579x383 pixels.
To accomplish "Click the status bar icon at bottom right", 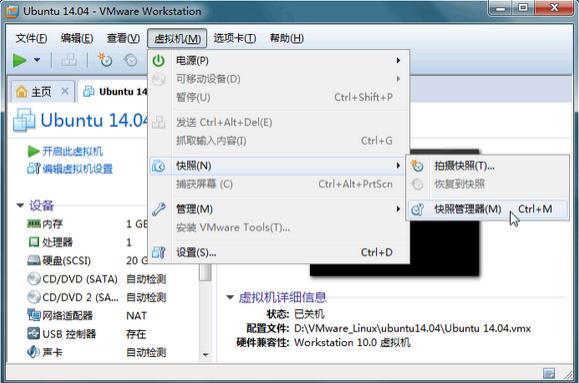I will click(549, 373).
